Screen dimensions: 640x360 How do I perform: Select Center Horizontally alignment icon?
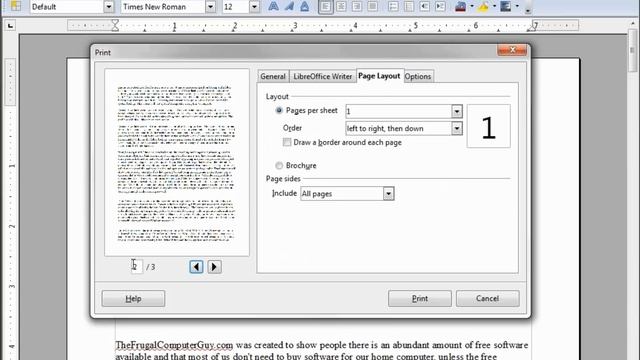tap(341, 7)
